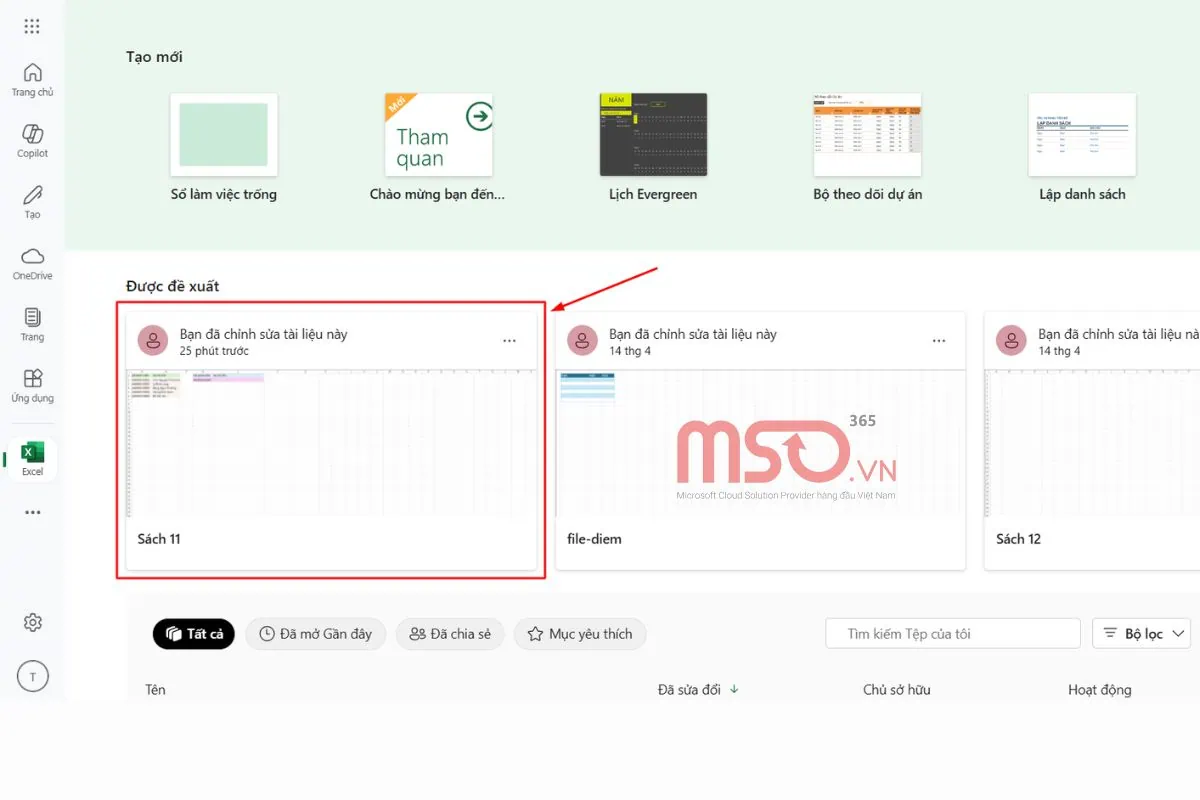1200x800 pixels.
Task: Click the account avatar T
Action: (32, 677)
